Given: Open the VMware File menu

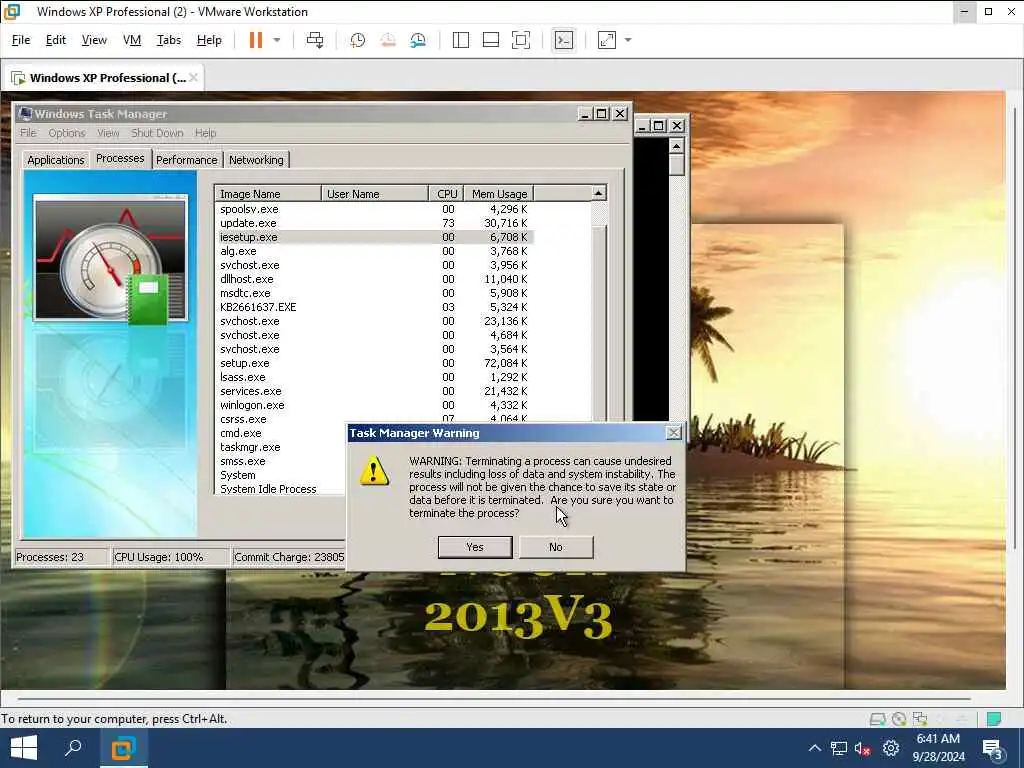Looking at the screenshot, I should 21,40.
